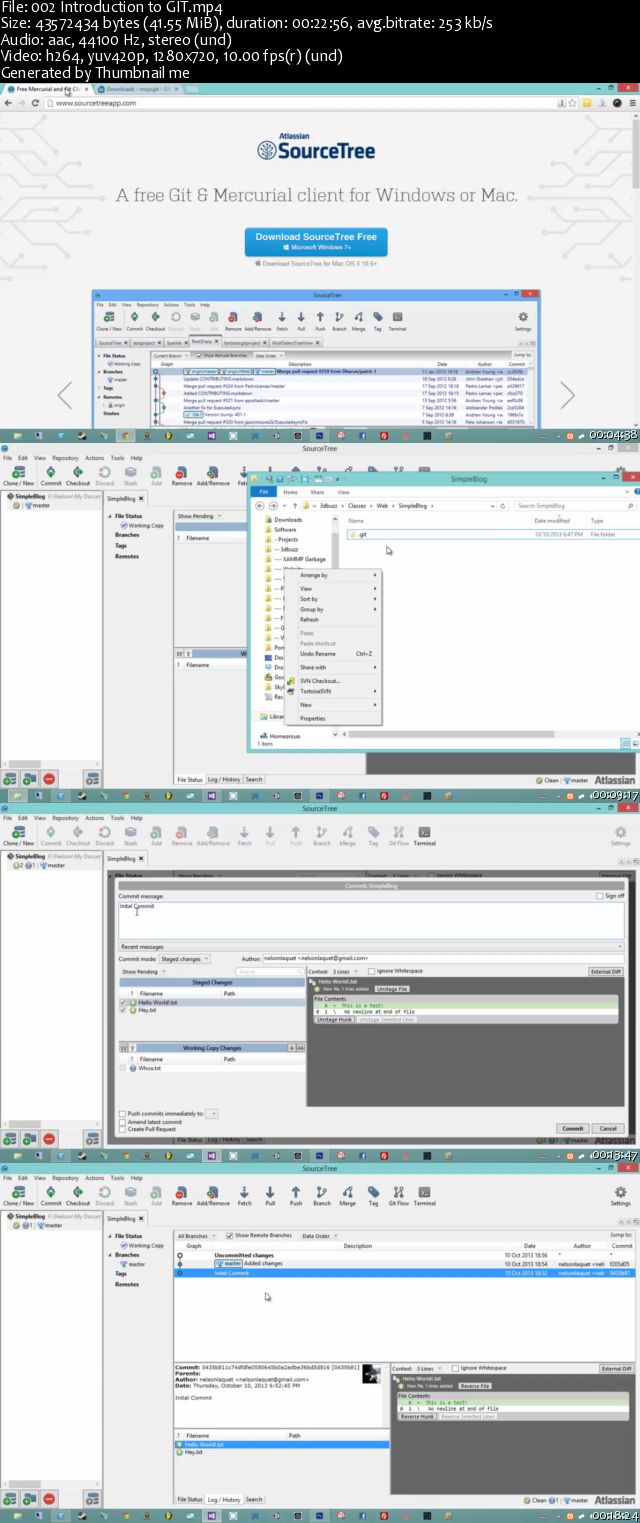Open the Date Order dropdown

[320, 1235]
